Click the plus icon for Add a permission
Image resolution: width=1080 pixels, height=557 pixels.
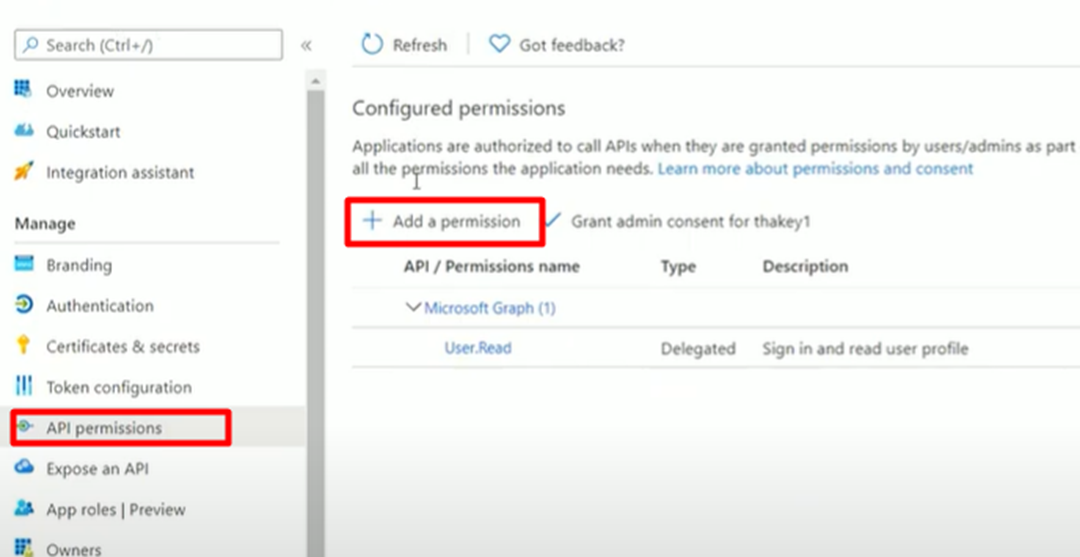coord(372,220)
